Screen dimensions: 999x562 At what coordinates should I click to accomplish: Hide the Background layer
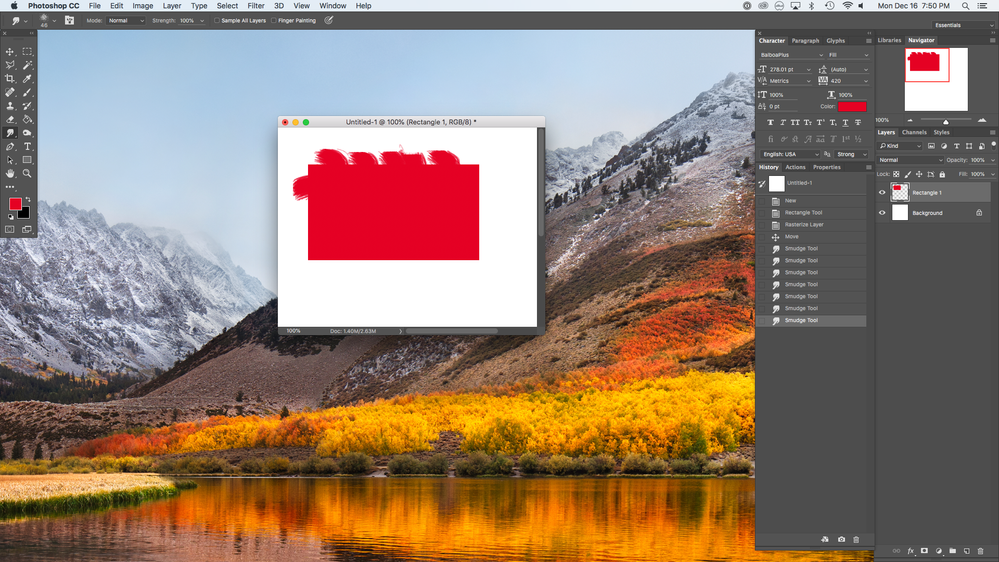882,213
